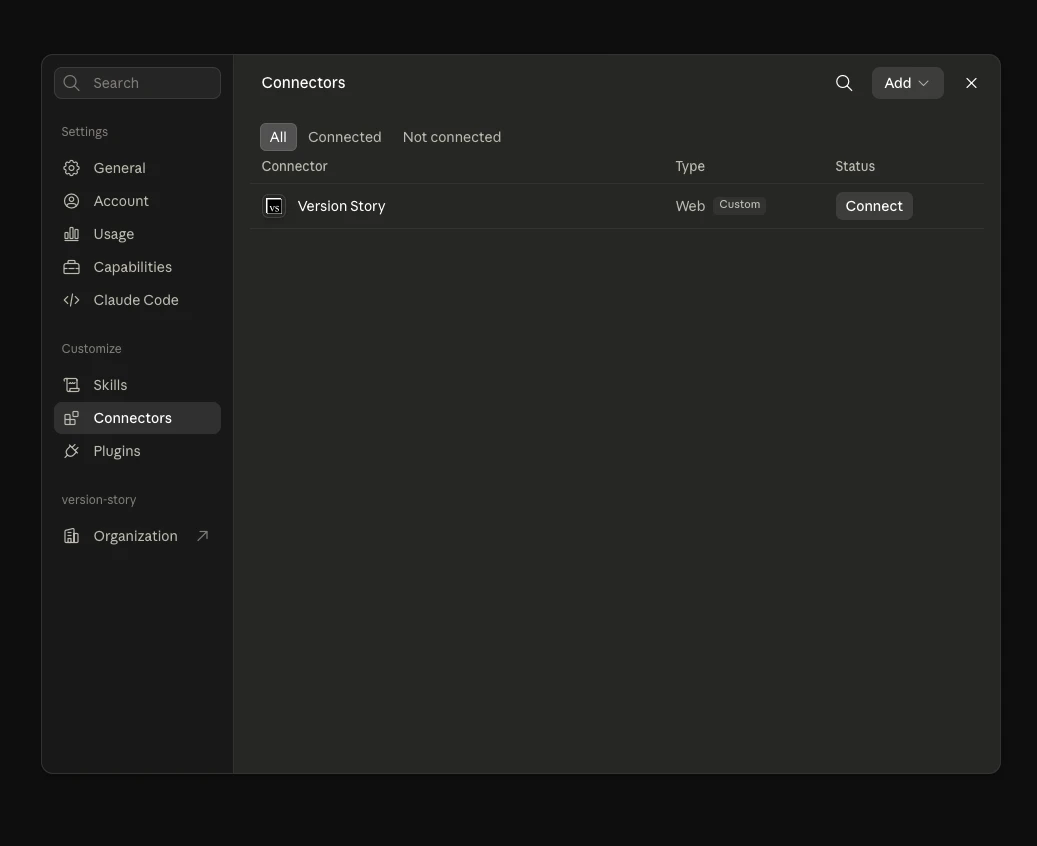This screenshot has height=846, width=1037.
Task: Open the Add dropdown menu
Action: (907, 83)
